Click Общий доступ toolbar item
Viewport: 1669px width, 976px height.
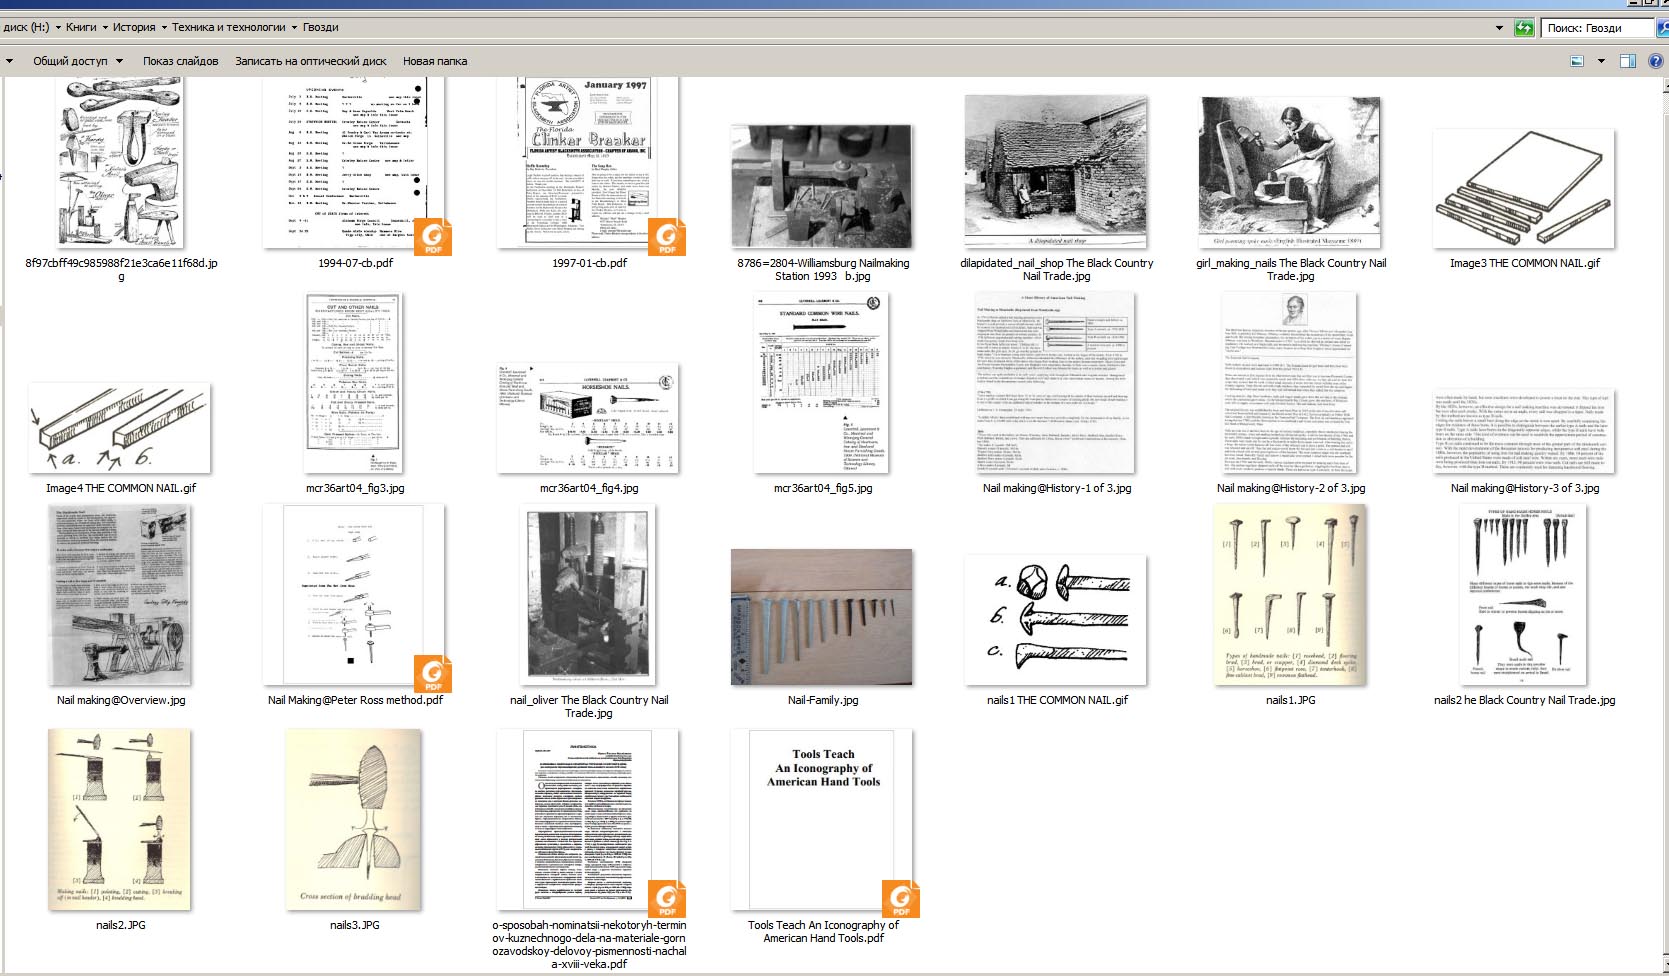pos(70,61)
